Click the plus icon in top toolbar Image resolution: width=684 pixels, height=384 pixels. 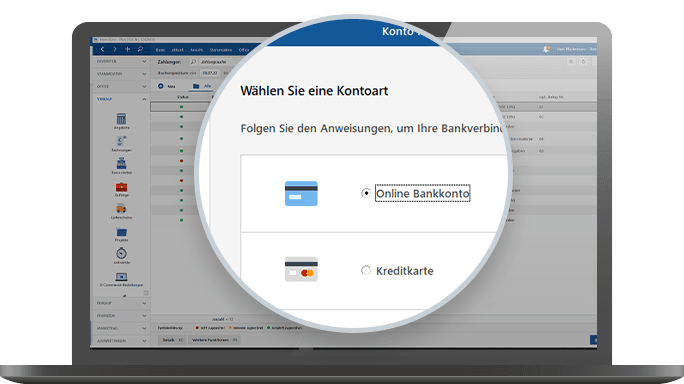point(127,49)
